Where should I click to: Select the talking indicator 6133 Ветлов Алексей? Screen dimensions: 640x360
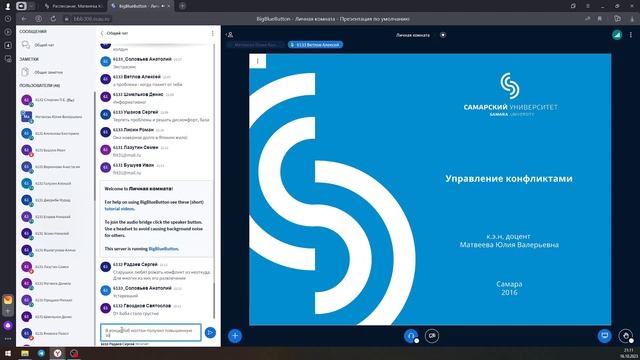pos(315,45)
